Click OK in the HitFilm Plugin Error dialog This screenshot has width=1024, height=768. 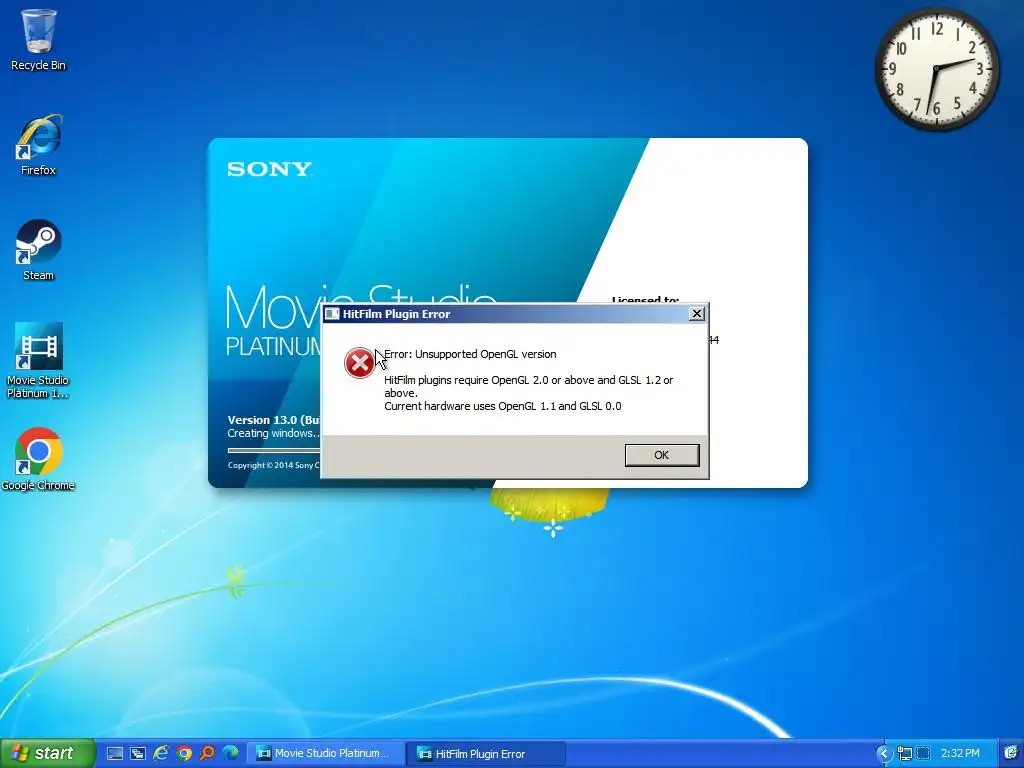tap(662, 455)
